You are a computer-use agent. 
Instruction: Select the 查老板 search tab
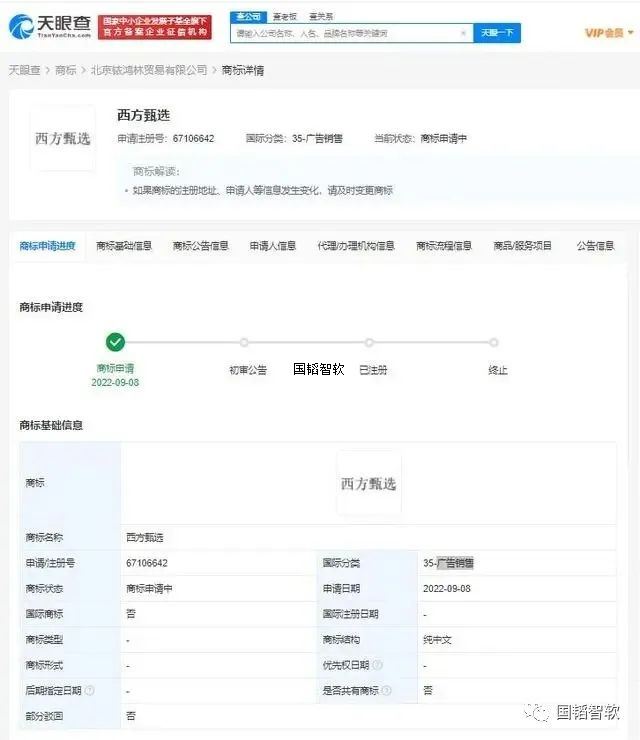285,17
